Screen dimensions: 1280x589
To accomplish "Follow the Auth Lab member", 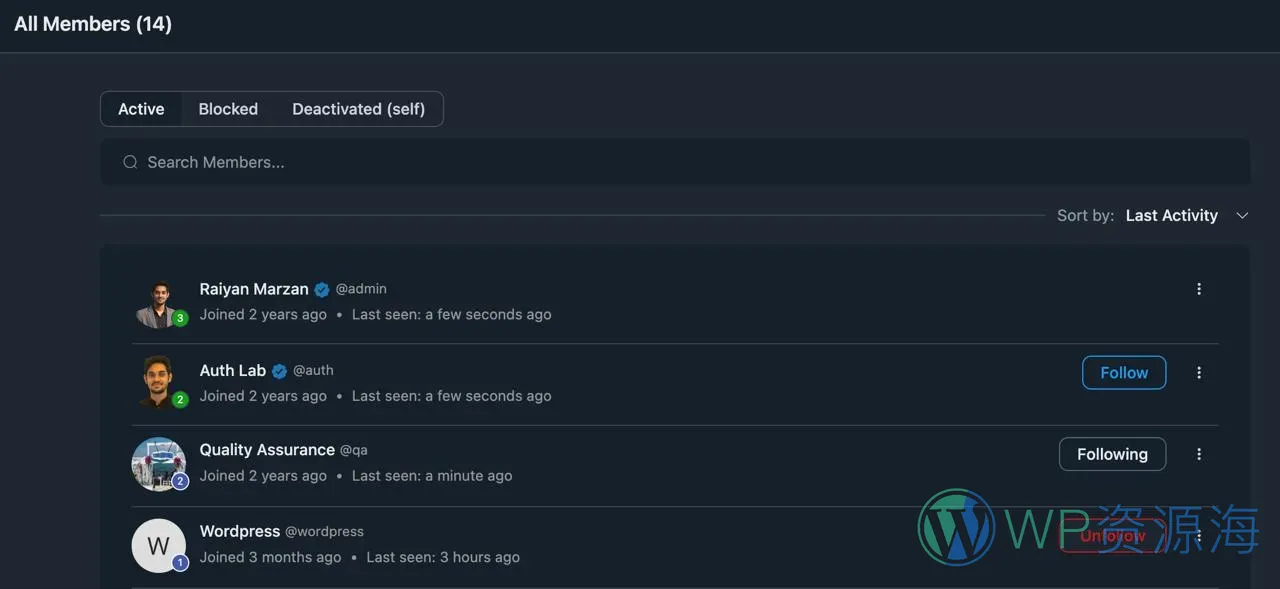I will tap(1124, 373).
